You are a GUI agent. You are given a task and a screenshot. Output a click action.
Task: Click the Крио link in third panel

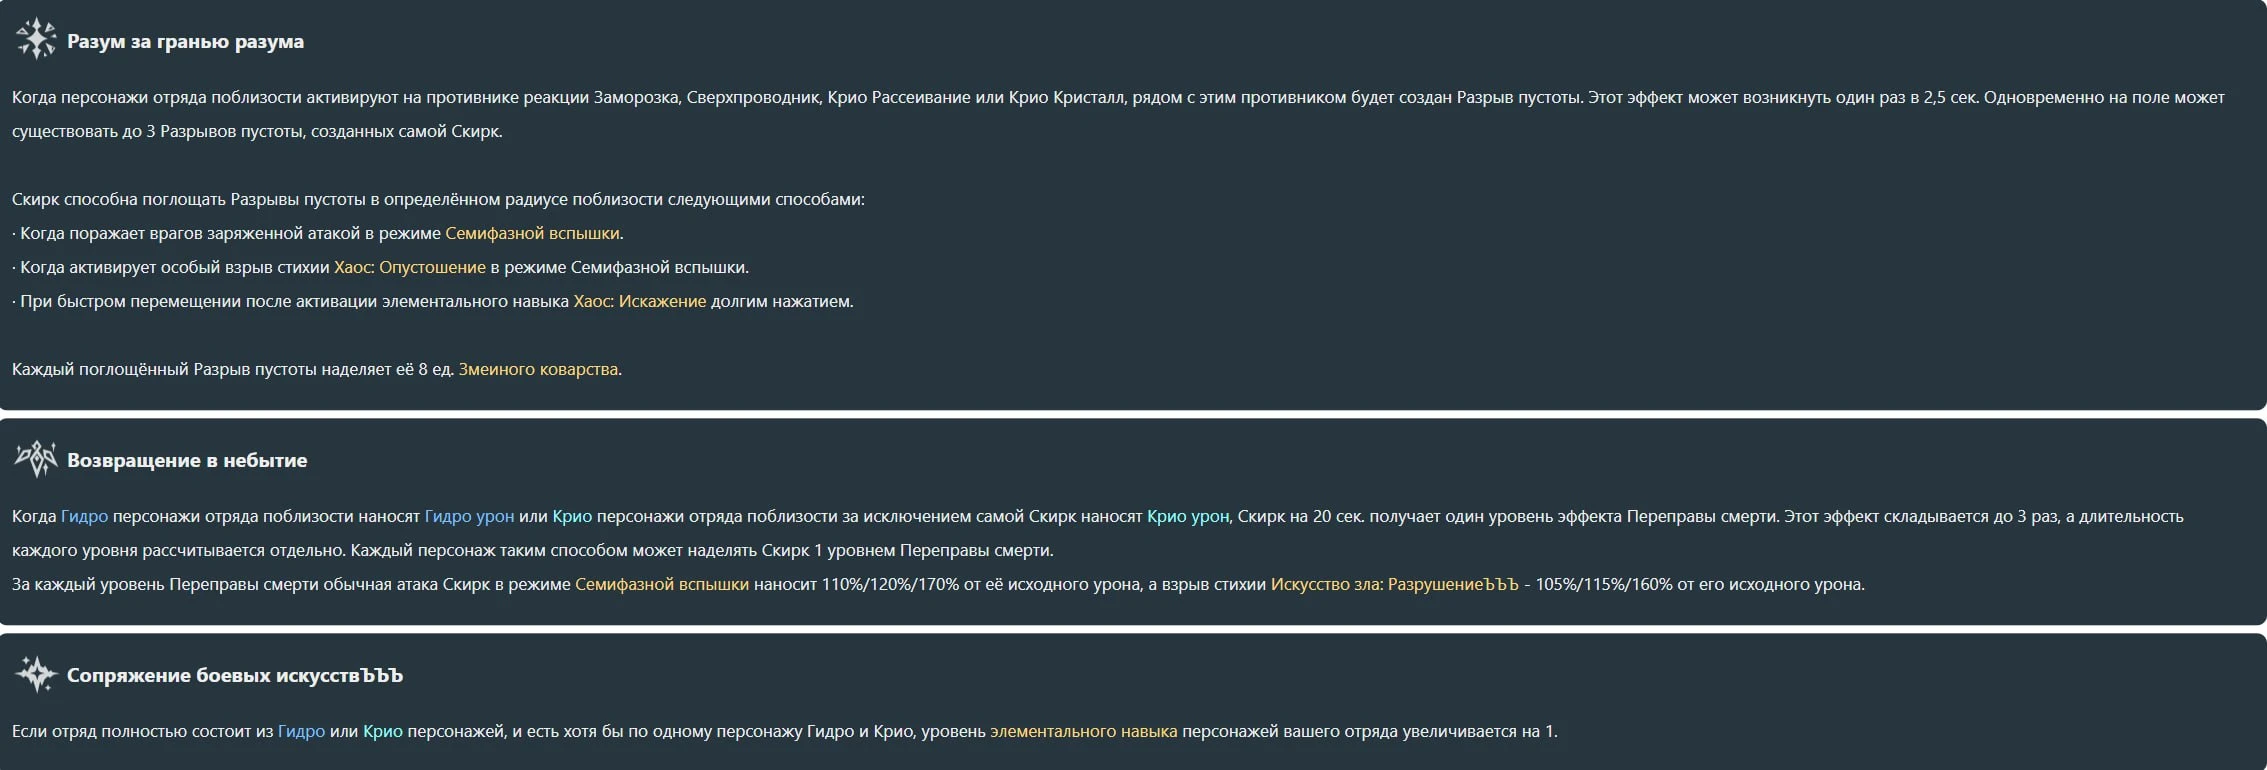(383, 731)
